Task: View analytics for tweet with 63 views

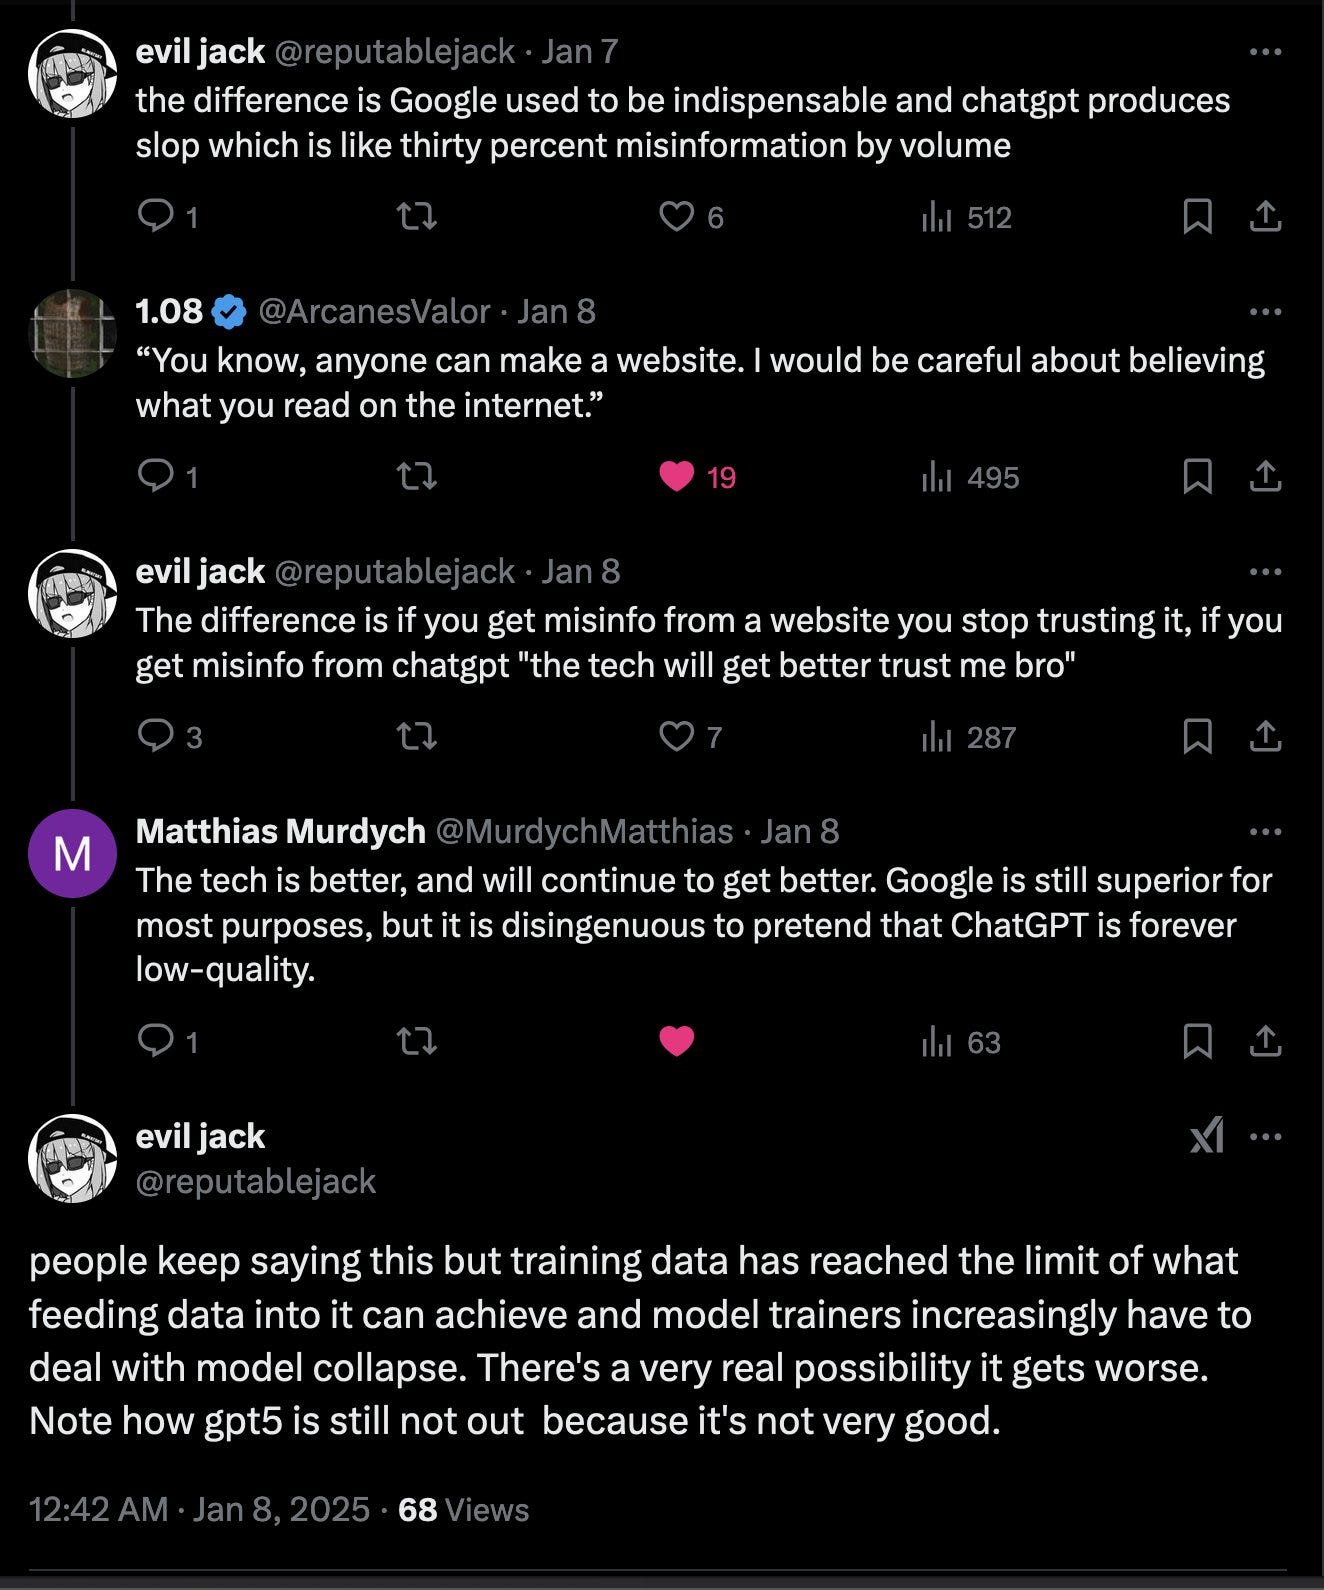Action: [960, 1042]
